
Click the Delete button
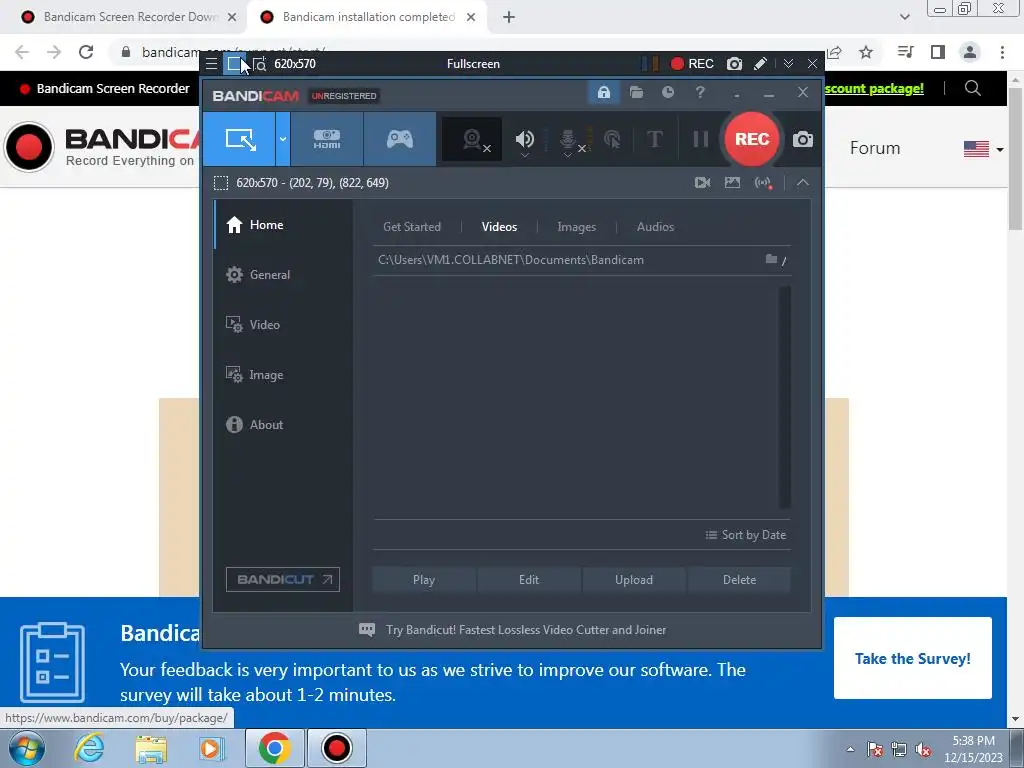(x=739, y=580)
